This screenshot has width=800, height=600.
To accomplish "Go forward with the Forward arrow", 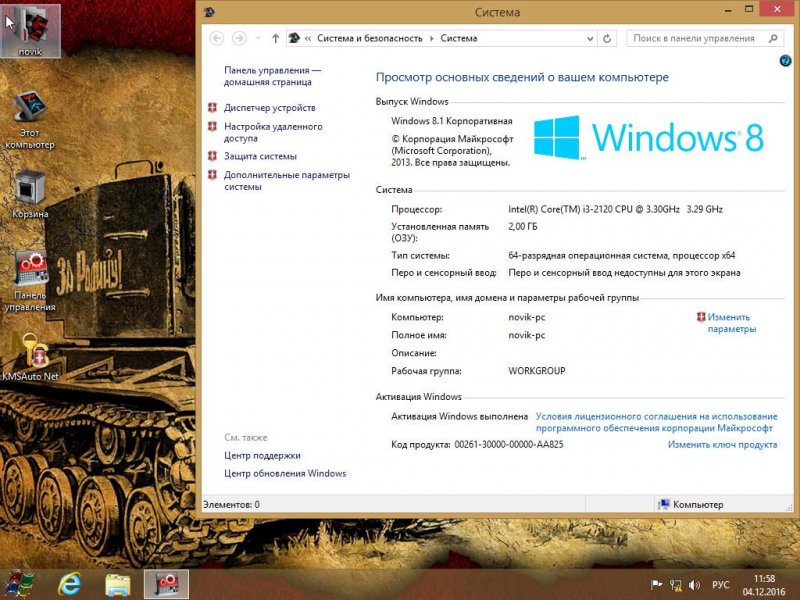I will pyautogui.click(x=239, y=38).
